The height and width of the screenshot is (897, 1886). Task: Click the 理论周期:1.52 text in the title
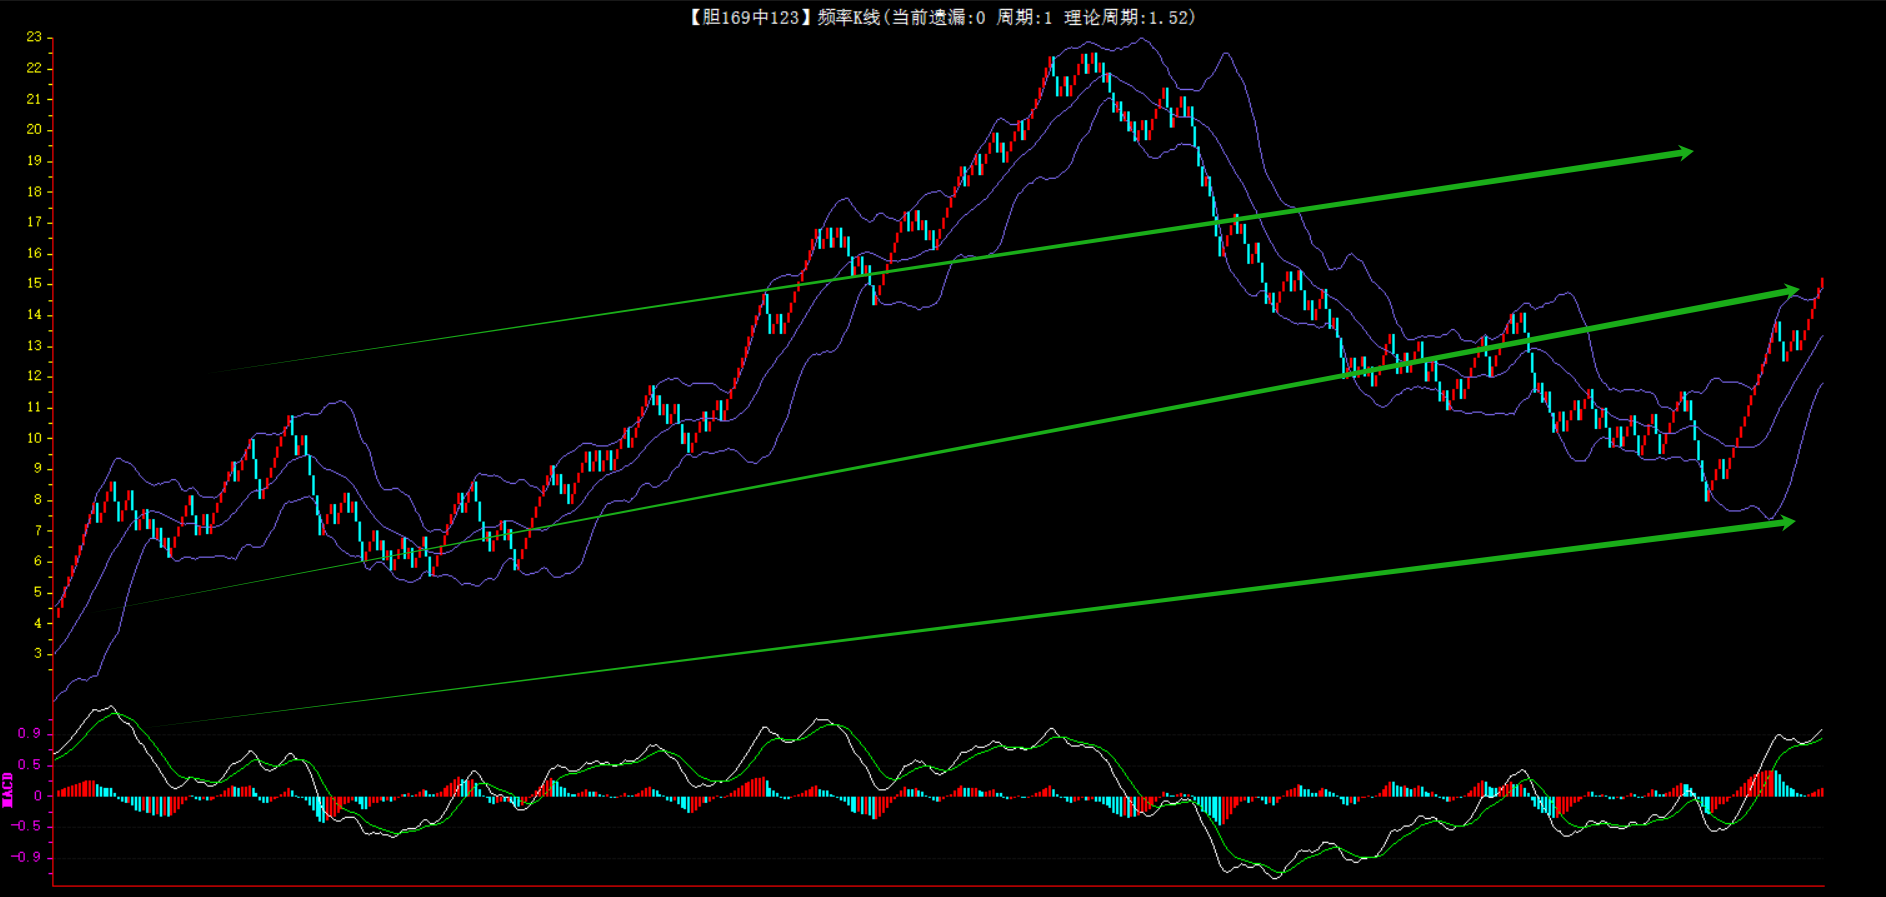[x=1128, y=17]
